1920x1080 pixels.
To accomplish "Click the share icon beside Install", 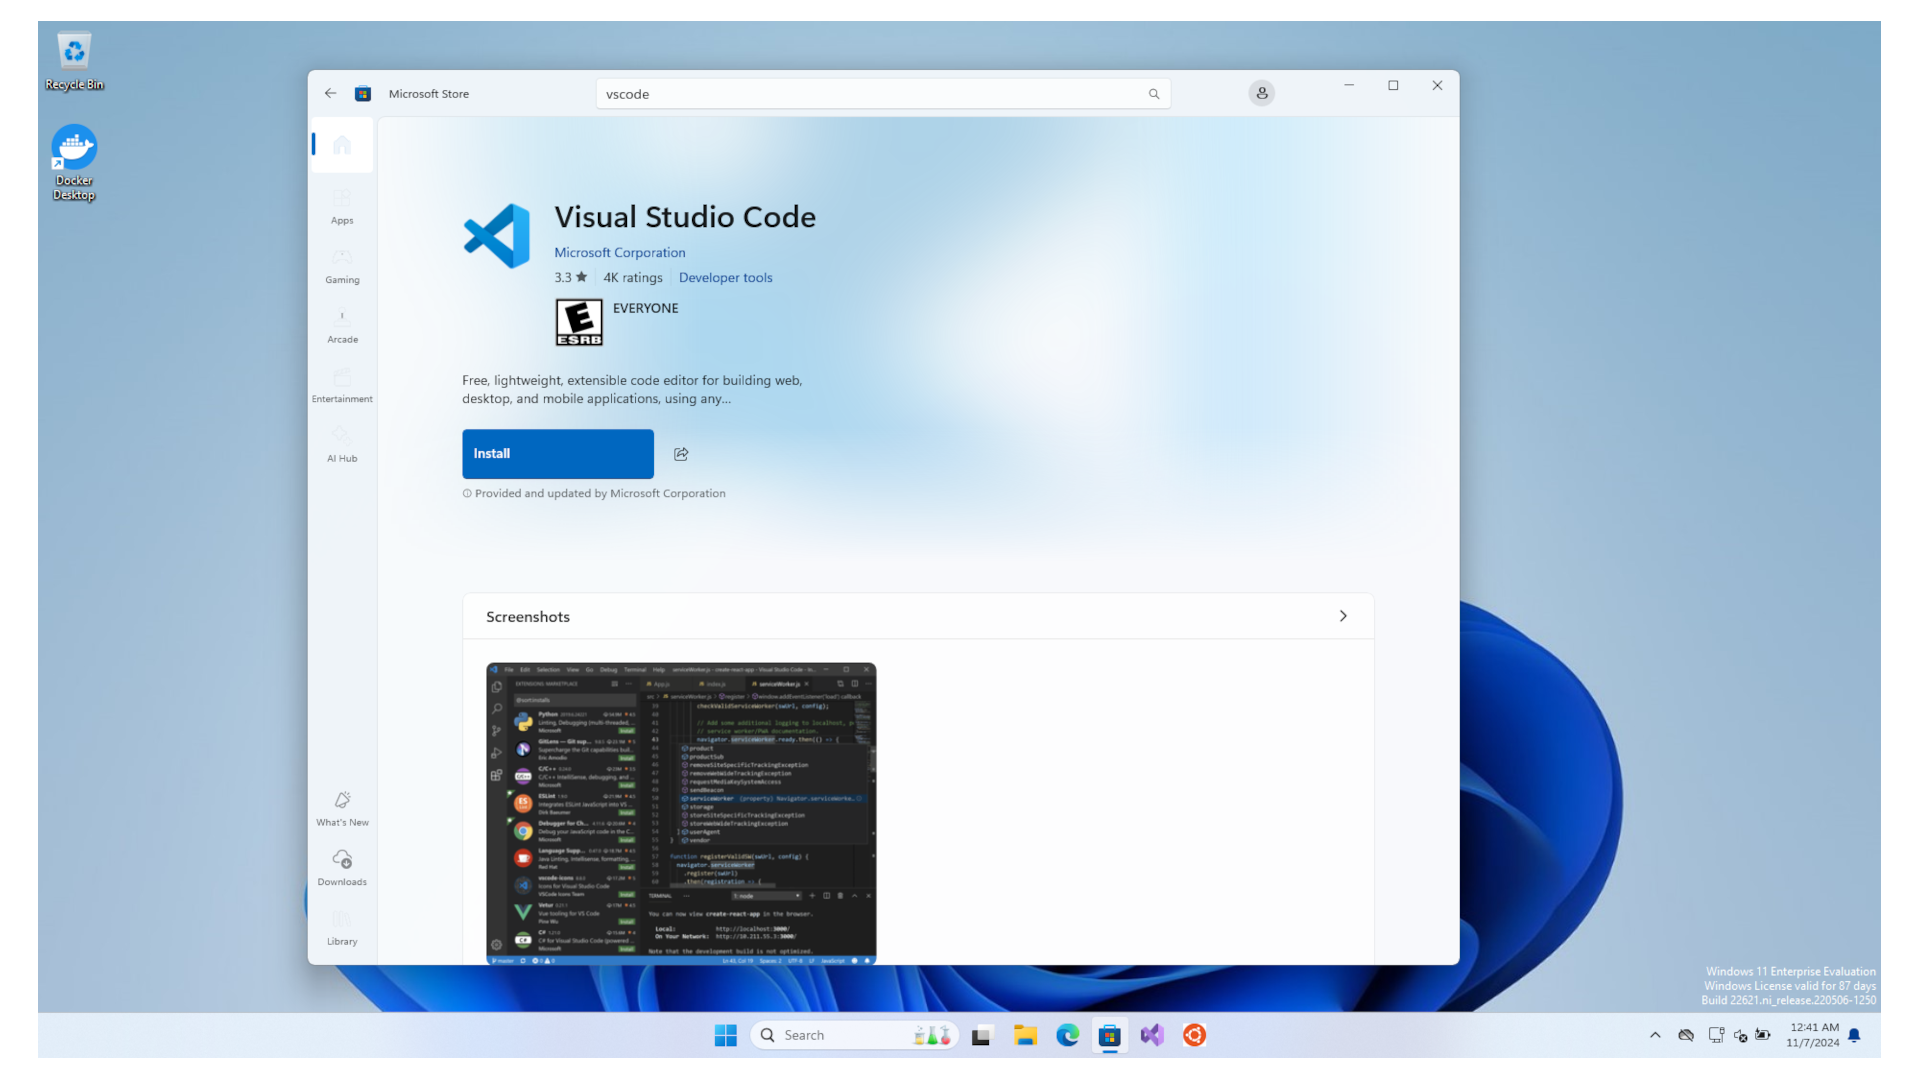I will pyautogui.click(x=681, y=454).
